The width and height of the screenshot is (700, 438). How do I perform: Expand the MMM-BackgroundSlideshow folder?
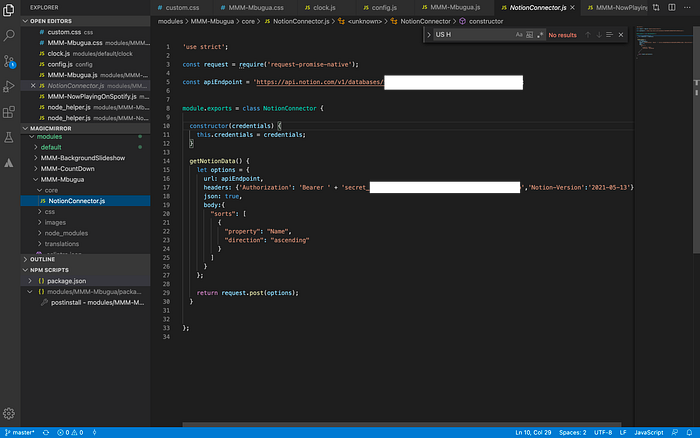[x=83, y=158]
